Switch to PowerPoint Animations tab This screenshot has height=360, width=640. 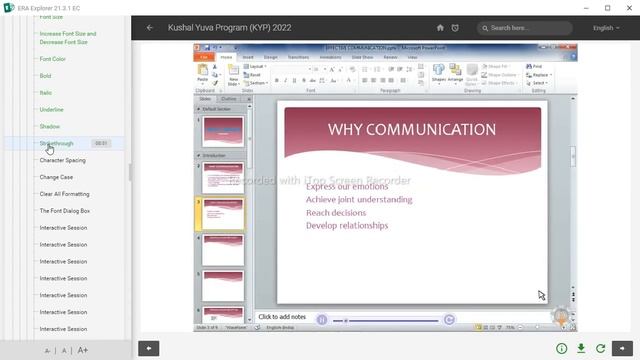tap(330, 57)
